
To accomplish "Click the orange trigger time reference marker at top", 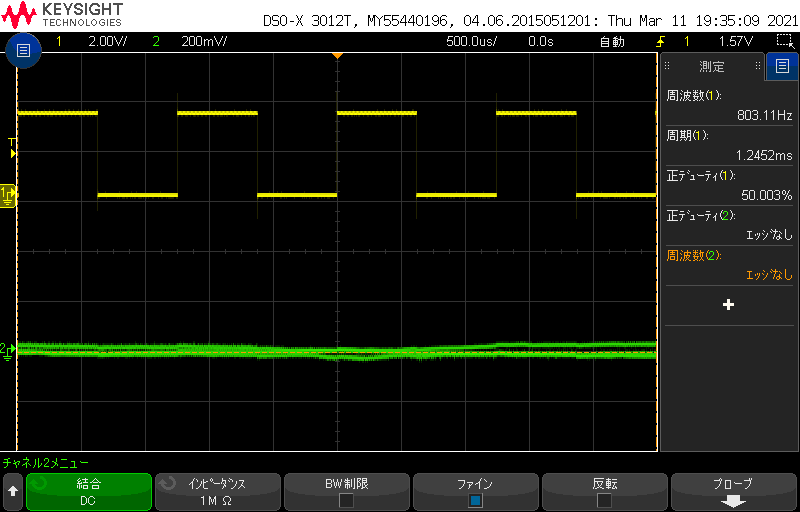I will (337, 55).
